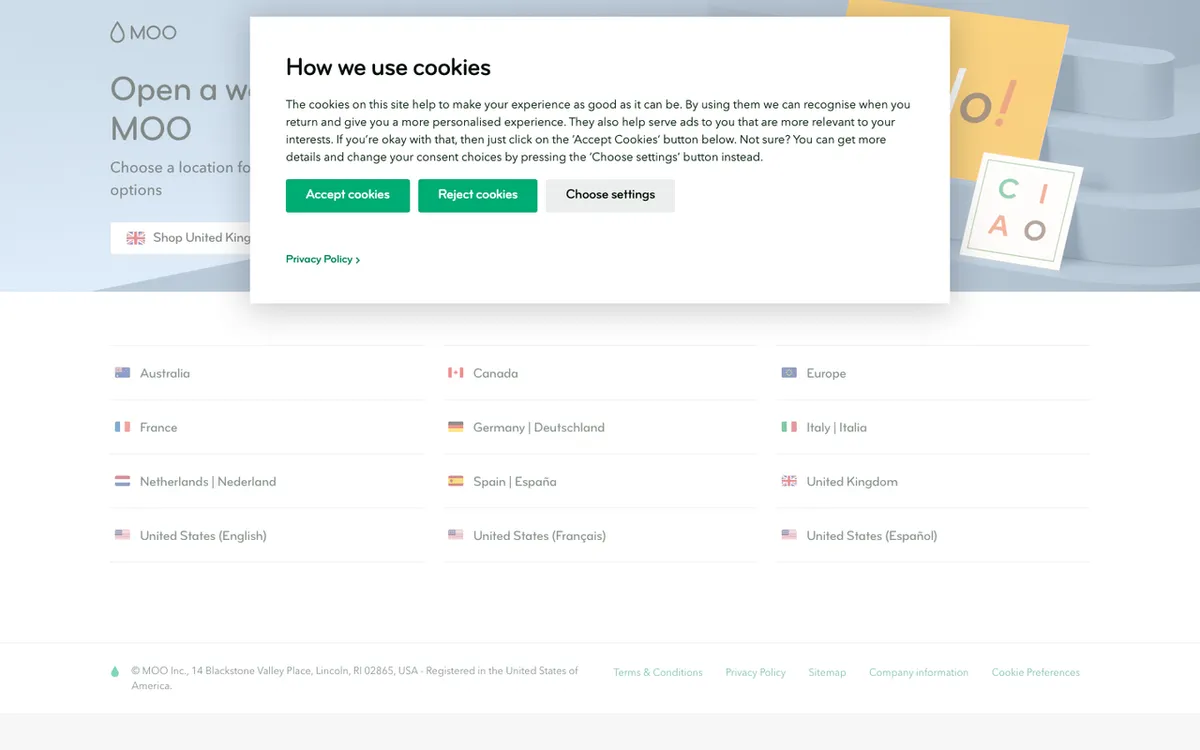Click the Spanish flag icon
Image resolution: width=1200 pixels, height=750 pixels.
(456, 481)
